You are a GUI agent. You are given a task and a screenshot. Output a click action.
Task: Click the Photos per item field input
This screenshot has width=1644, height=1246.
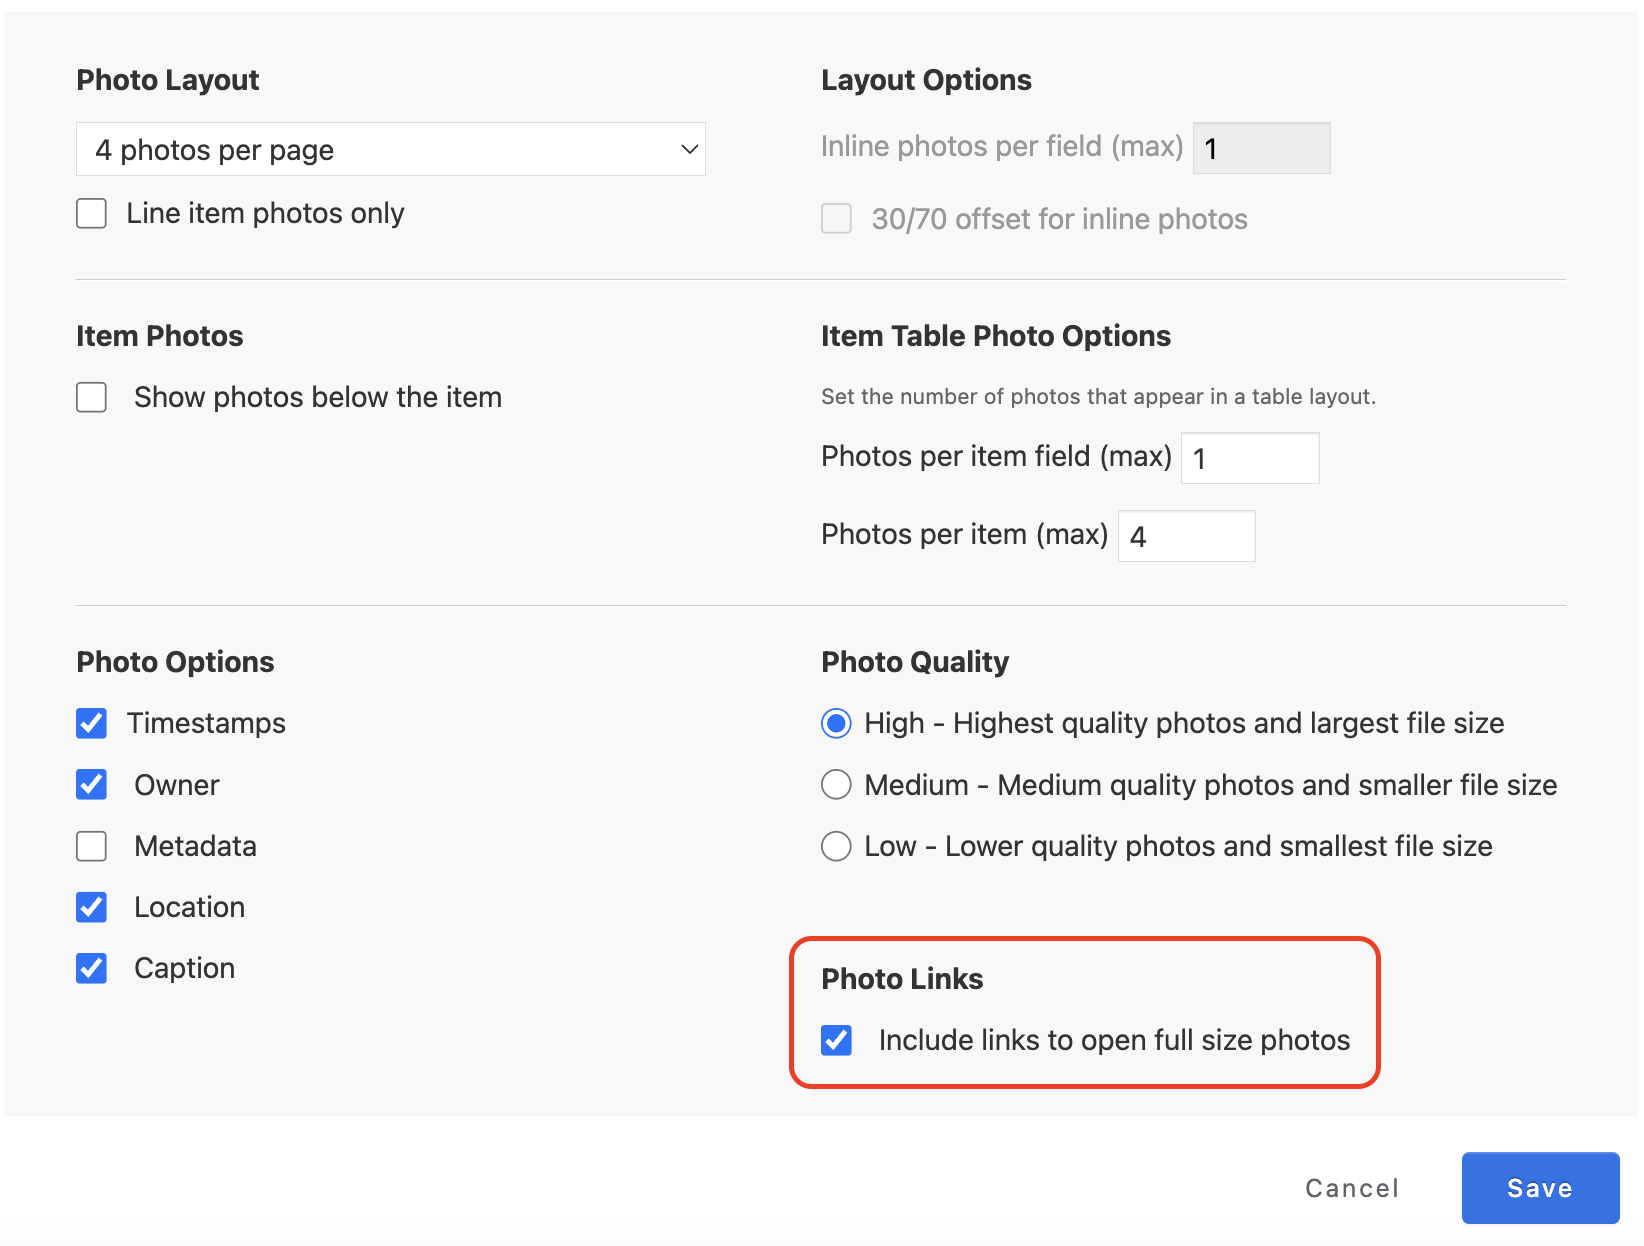[1250, 458]
